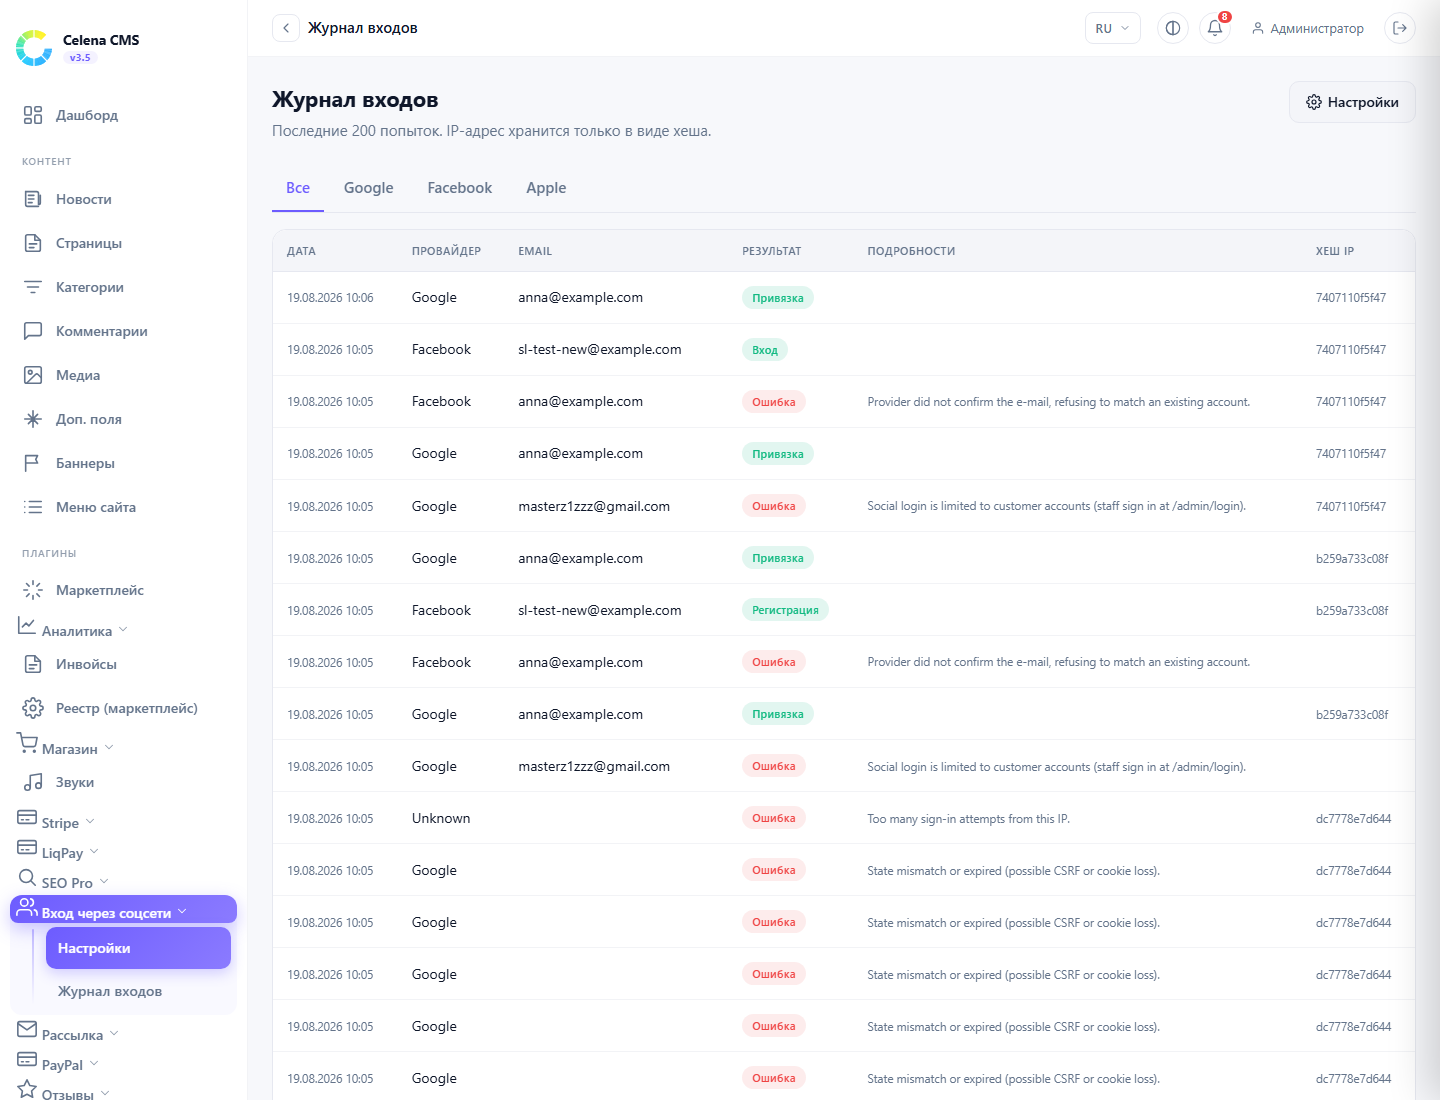Screen dimensions: 1440x1100
Task: Collapse Вход через соцсети submenu chevron
Action: [182, 912]
